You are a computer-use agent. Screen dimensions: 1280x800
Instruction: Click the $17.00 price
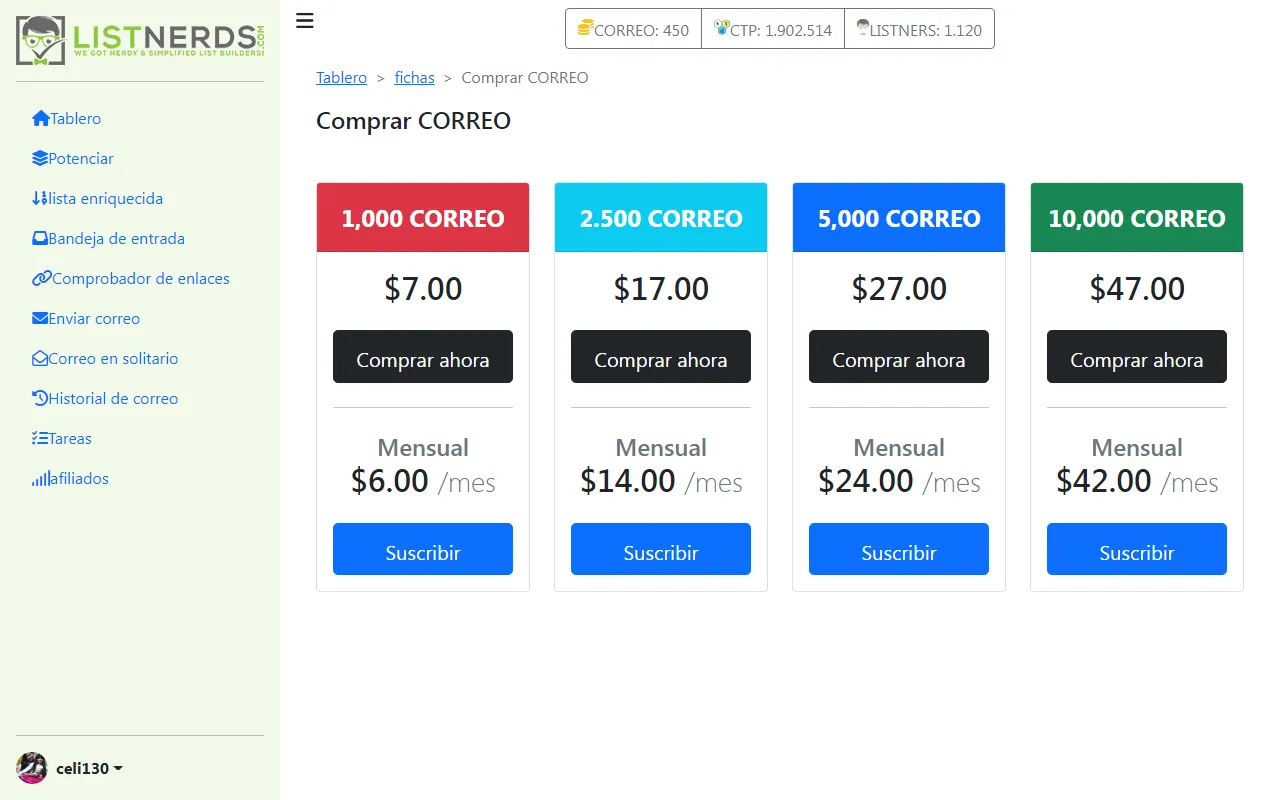661,289
